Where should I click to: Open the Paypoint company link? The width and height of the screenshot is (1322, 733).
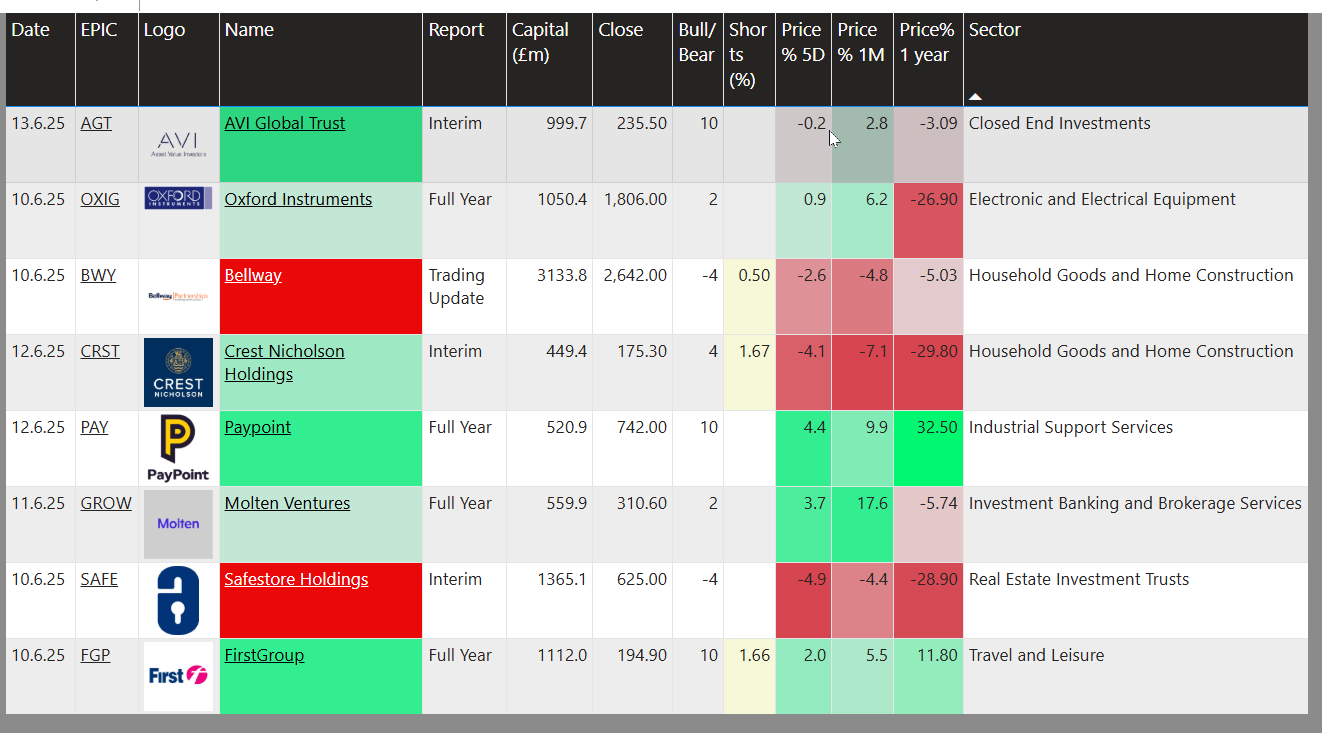258,427
